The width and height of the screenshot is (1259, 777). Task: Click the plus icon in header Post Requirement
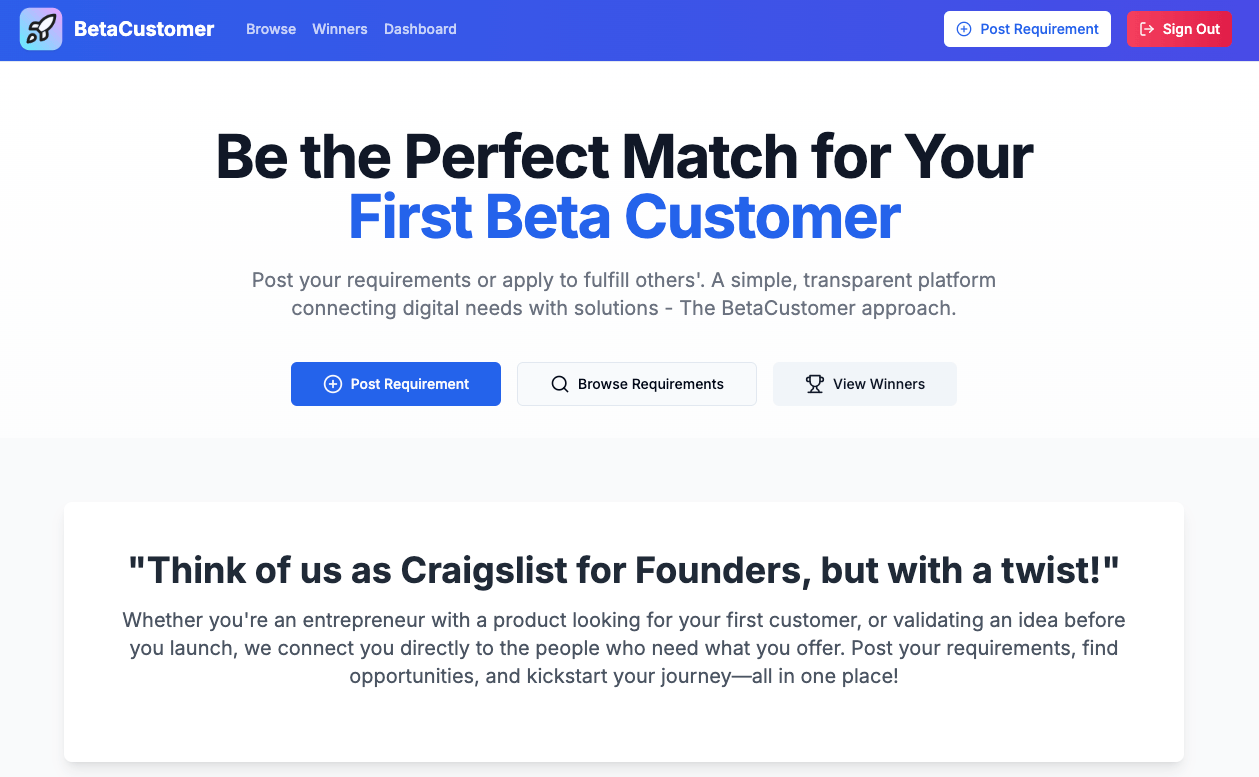click(x=964, y=29)
